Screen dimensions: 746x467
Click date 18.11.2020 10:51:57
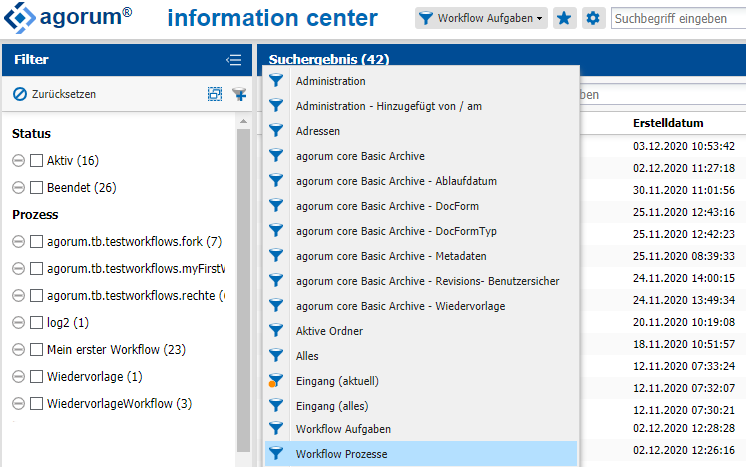(684, 344)
